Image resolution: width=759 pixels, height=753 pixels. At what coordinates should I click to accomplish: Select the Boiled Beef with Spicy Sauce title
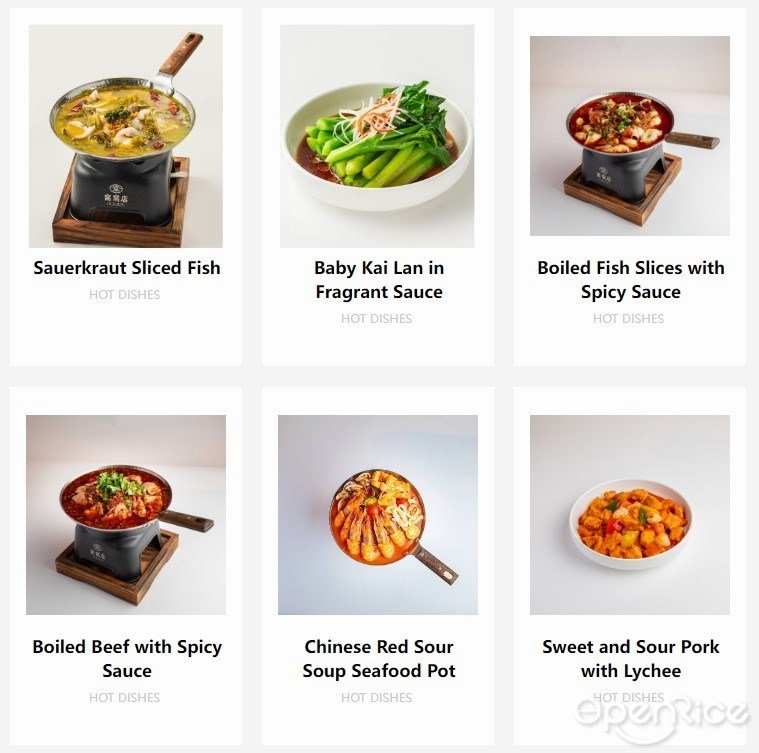[127, 659]
